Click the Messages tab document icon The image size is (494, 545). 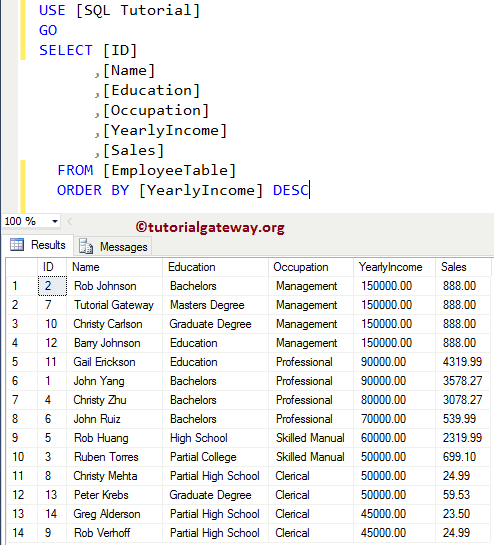click(86, 246)
